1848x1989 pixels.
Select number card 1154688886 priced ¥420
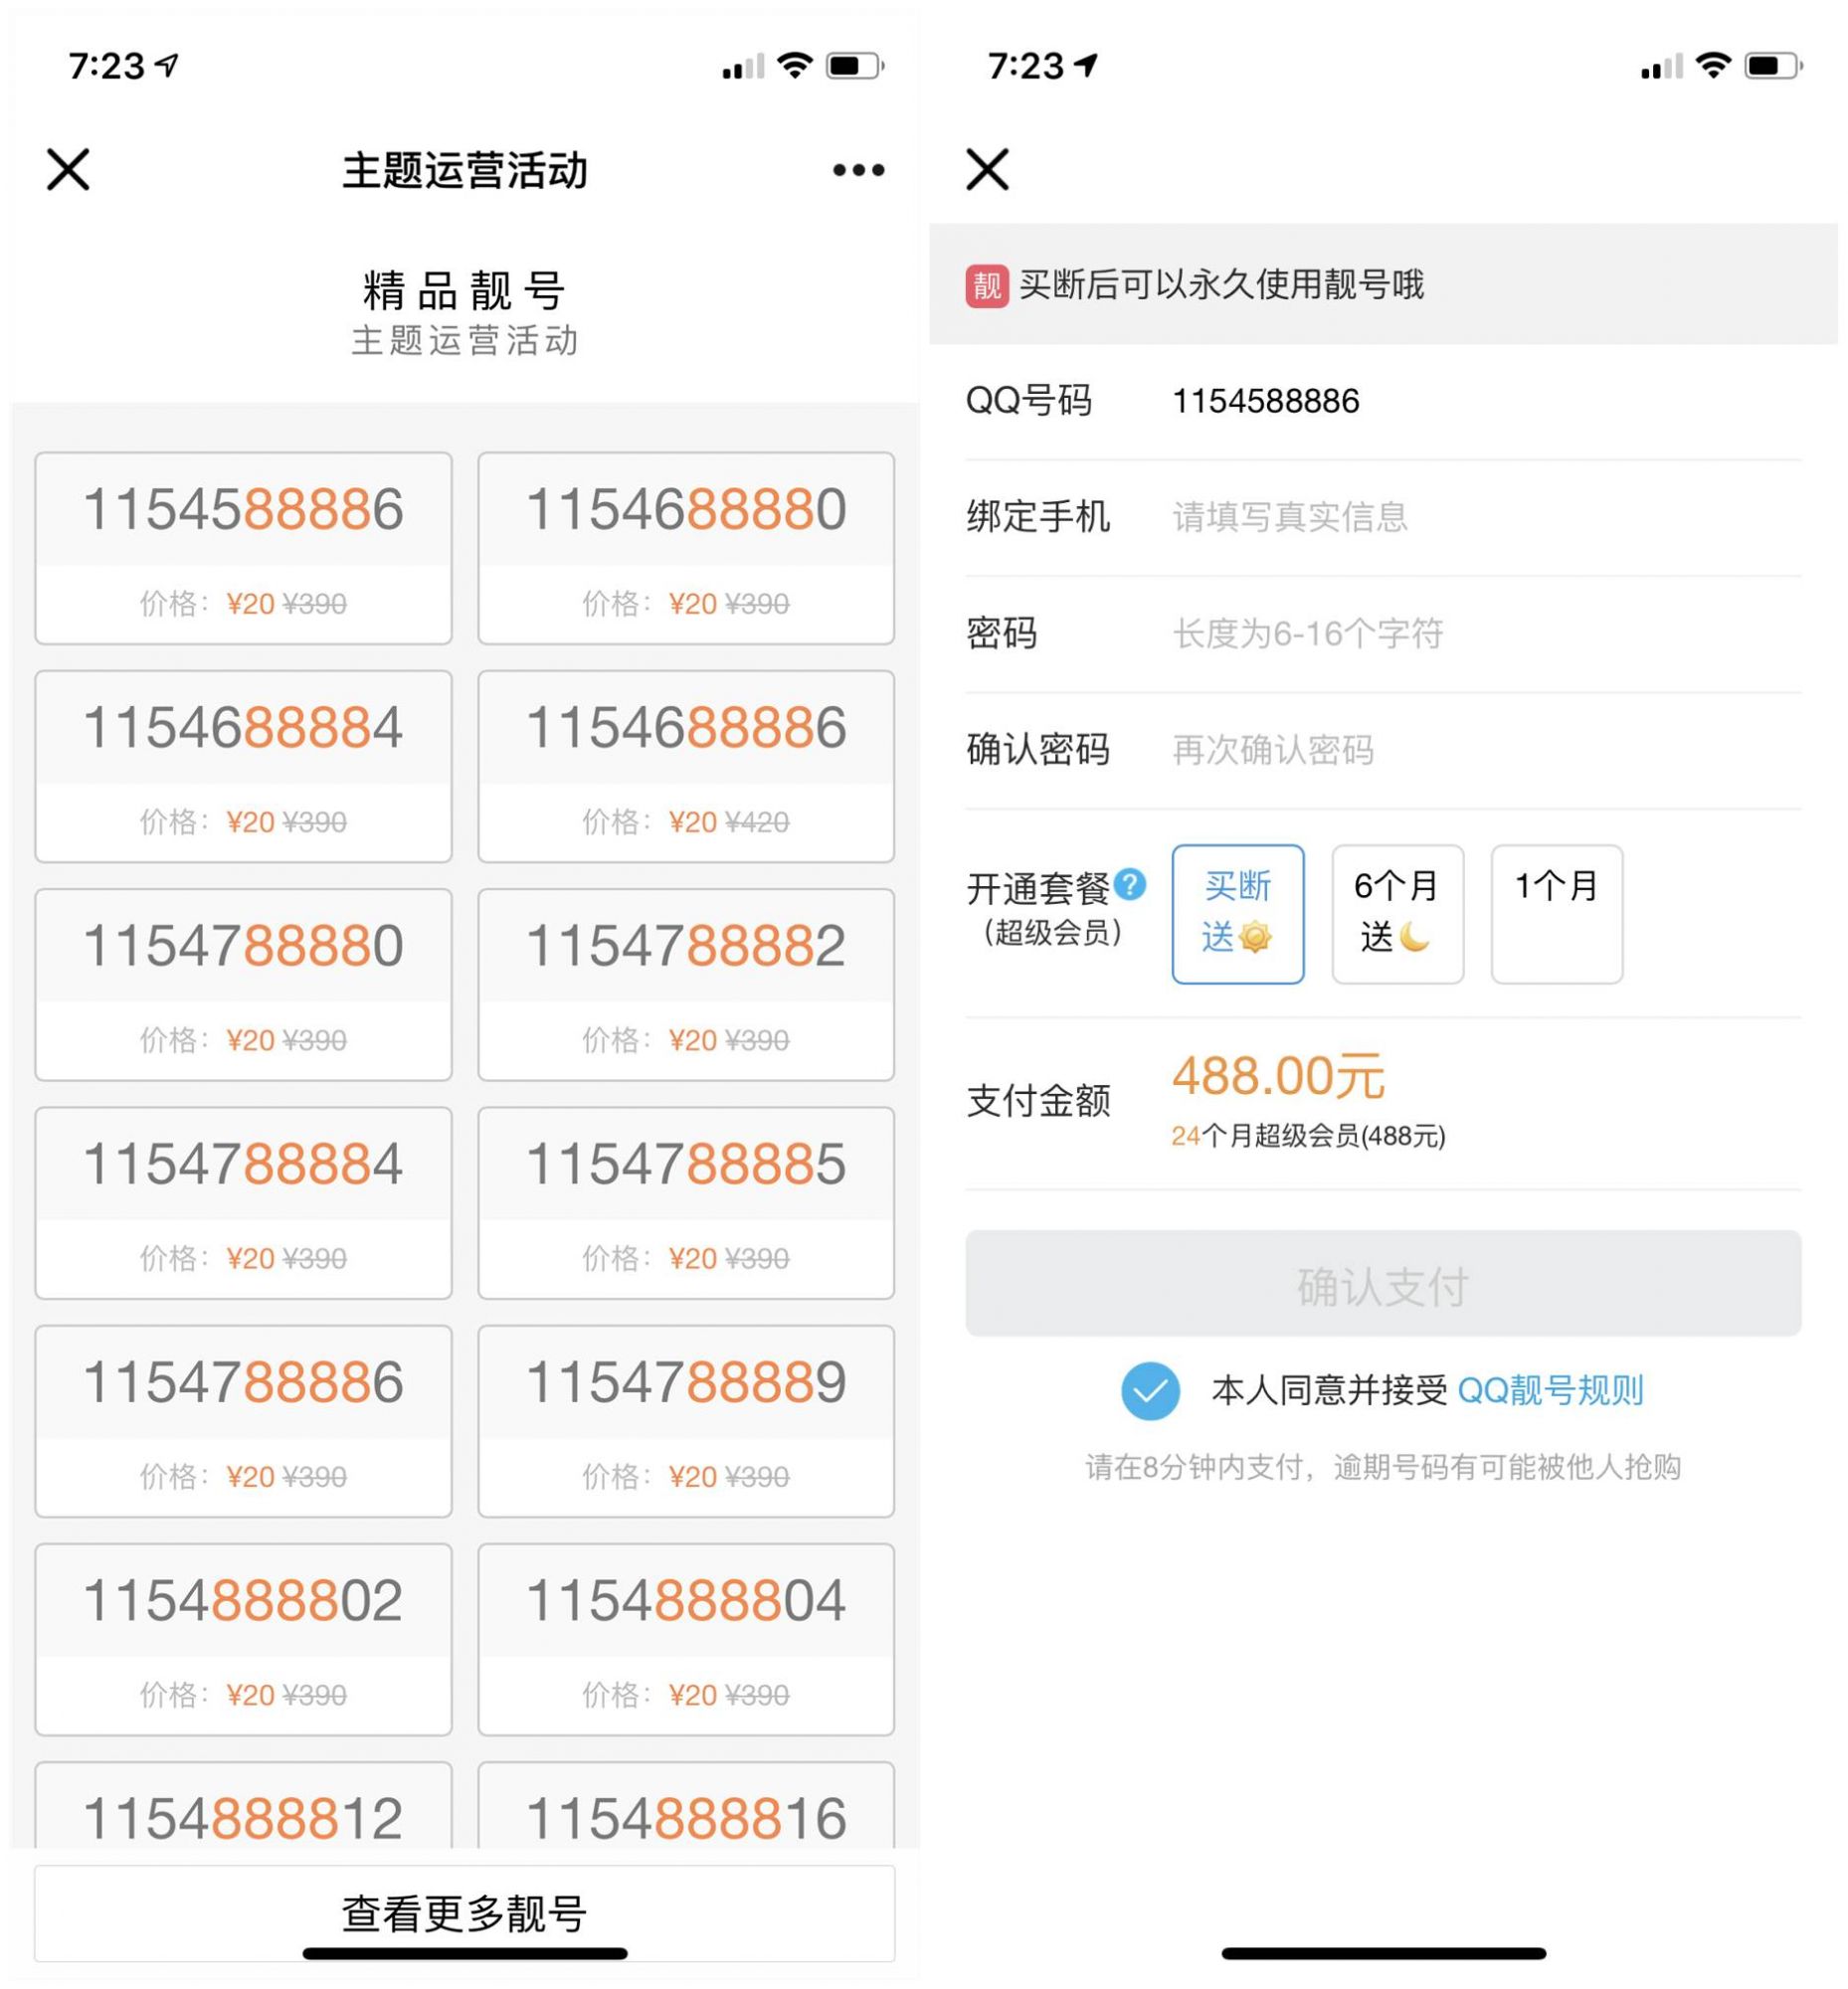tap(686, 766)
